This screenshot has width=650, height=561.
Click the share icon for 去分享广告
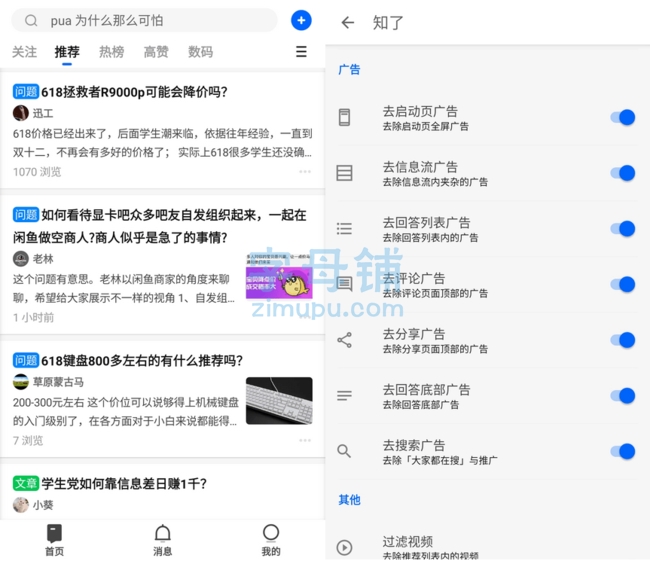[x=344, y=340]
